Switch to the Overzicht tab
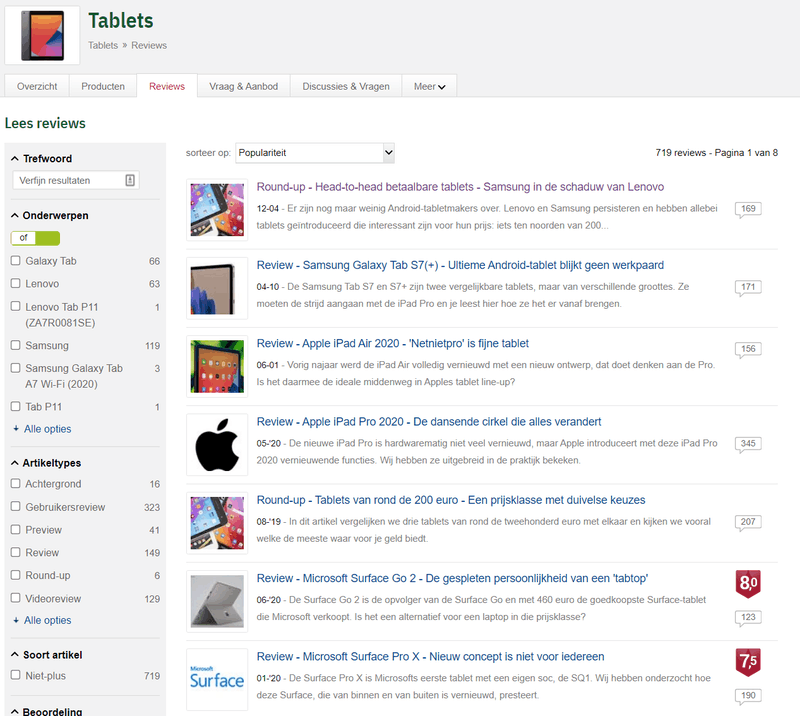Viewport: 800px width, 716px height. (37, 86)
